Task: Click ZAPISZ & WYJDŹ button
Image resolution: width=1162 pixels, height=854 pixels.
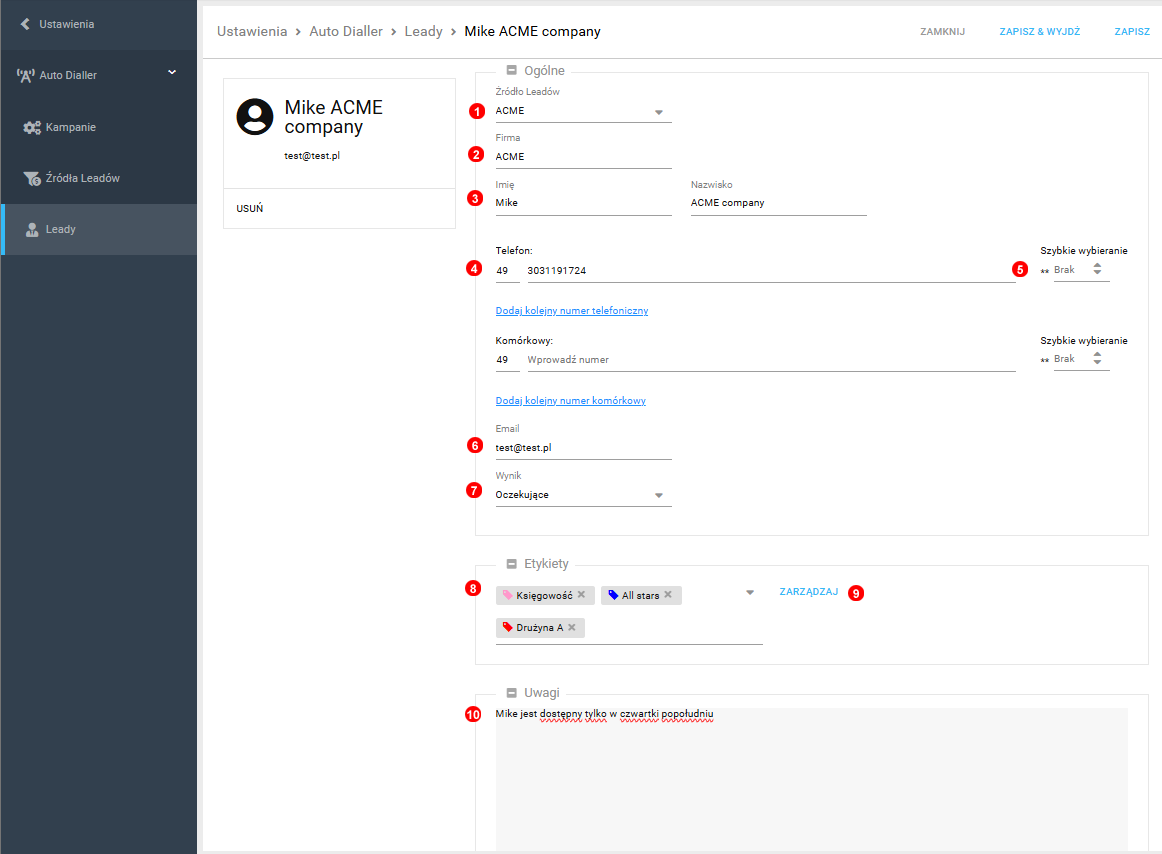Action: (x=1039, y=32)
